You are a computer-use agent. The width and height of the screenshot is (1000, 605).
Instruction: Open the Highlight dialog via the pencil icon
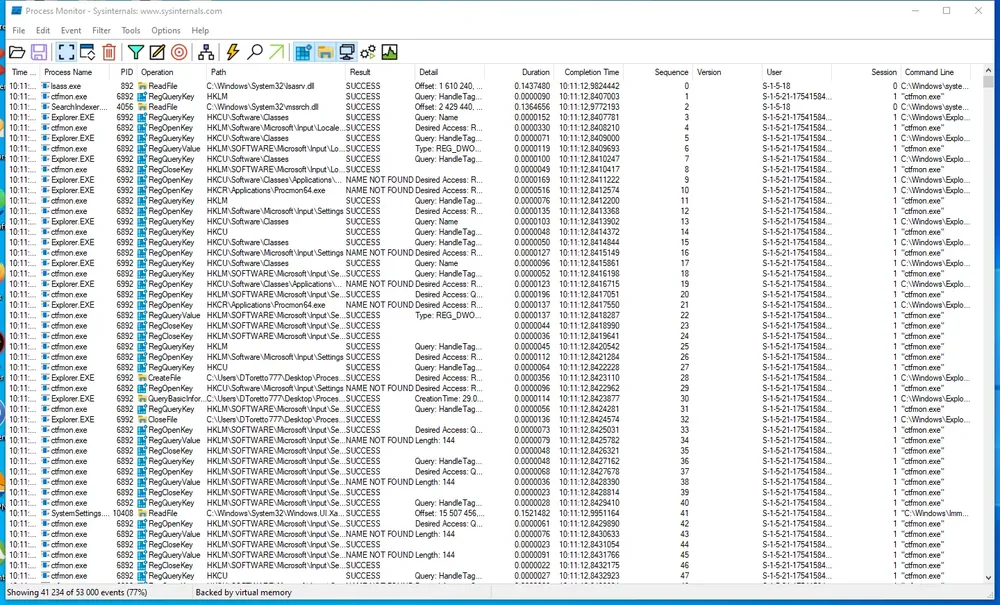click(x=157, y=52)
